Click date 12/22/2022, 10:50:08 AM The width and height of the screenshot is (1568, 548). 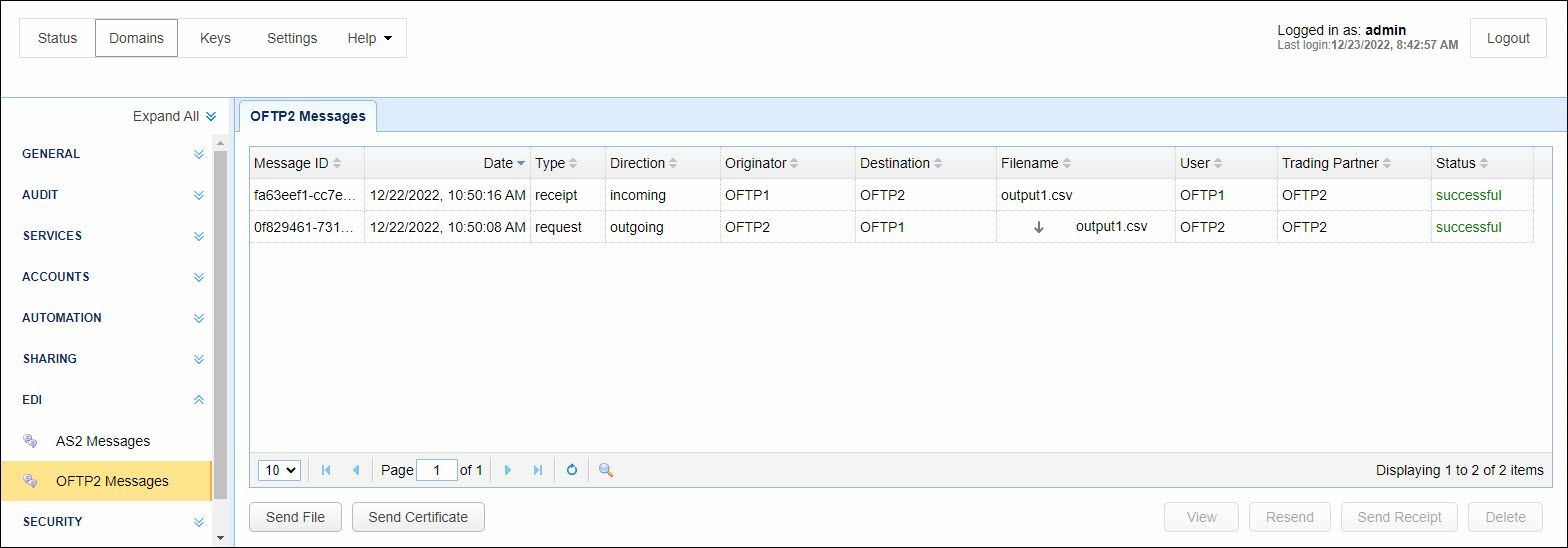[448, 227]
